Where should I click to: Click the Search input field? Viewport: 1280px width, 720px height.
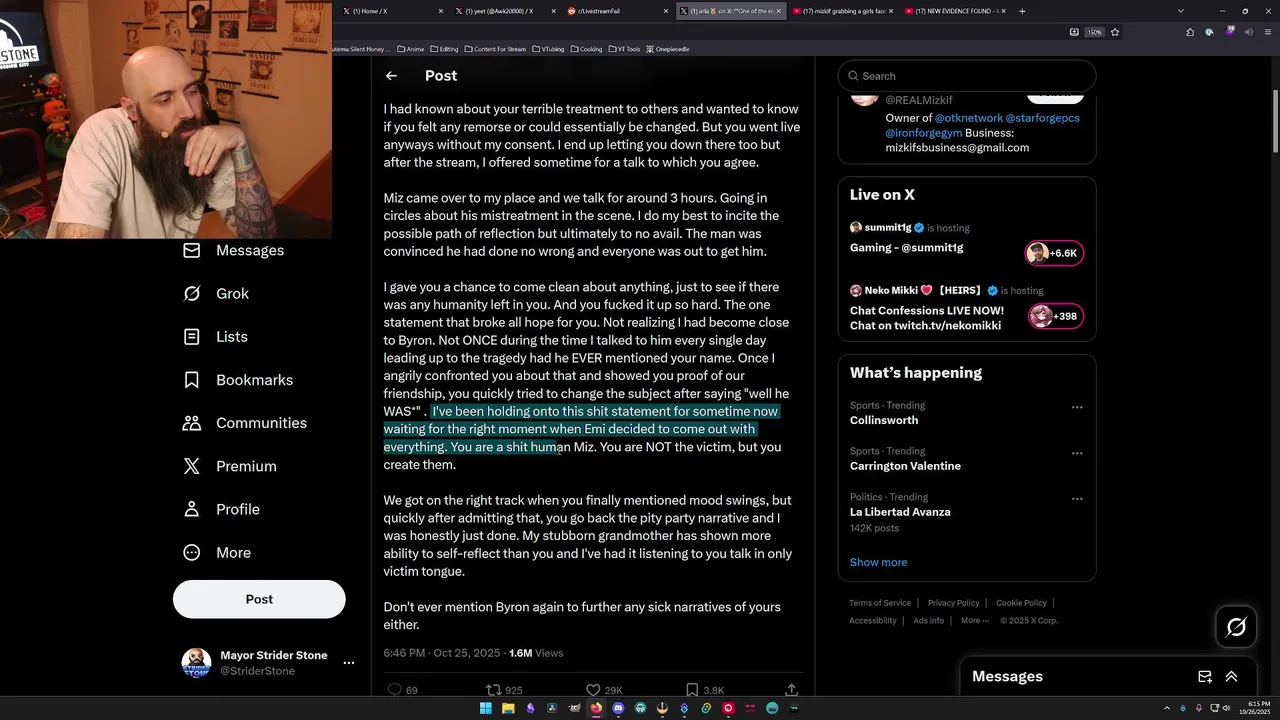[967, 76]
